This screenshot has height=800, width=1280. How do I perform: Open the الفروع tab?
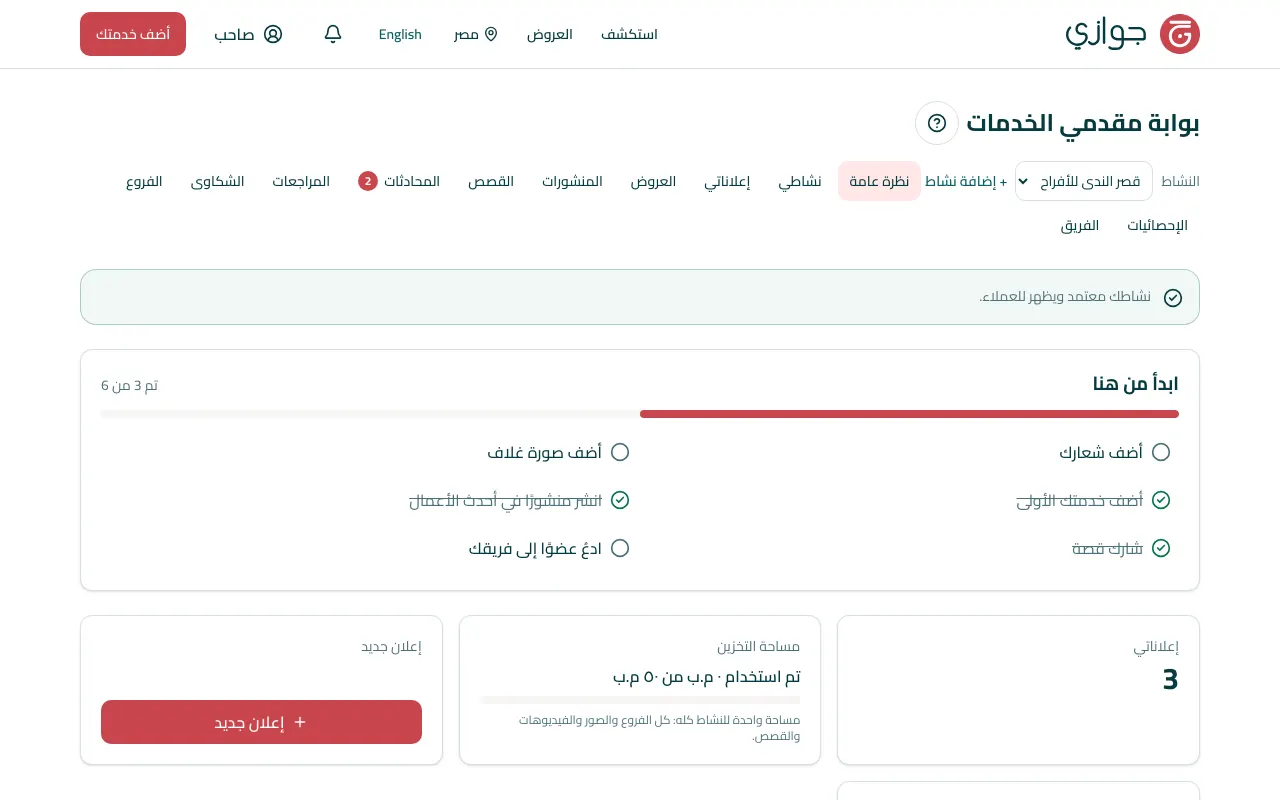coord(144,181)
